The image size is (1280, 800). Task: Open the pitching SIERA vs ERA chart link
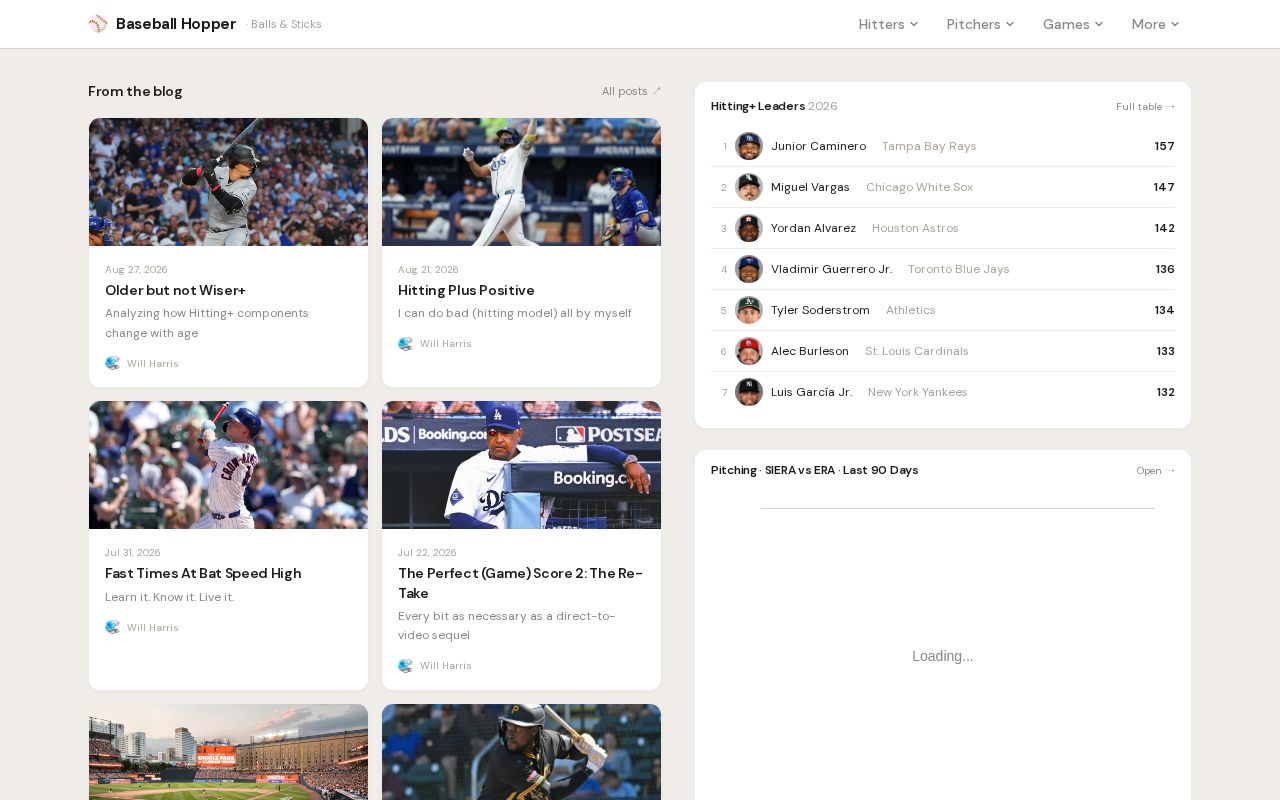point(1155,471)
